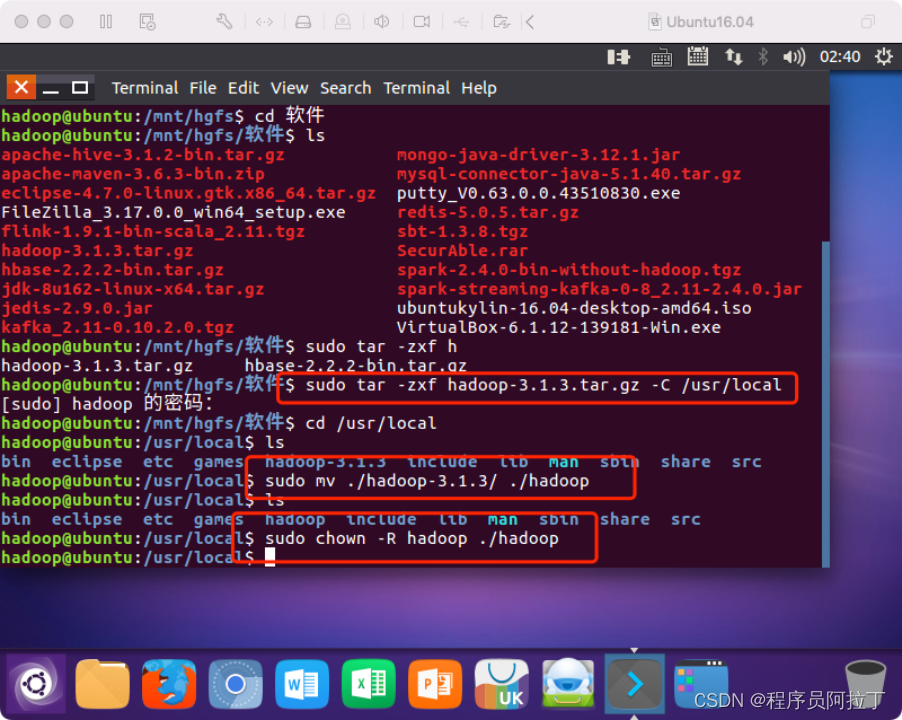Open the Search menu in the terminal

[345, 88]
